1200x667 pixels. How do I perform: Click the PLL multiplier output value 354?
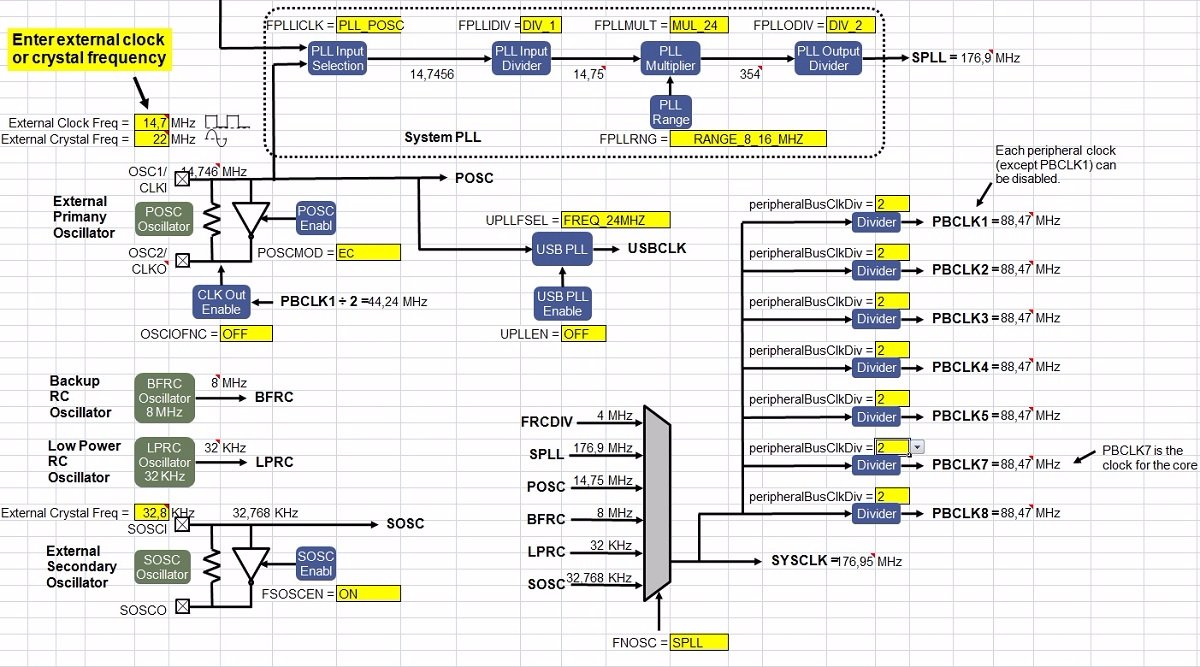(750, 74)
